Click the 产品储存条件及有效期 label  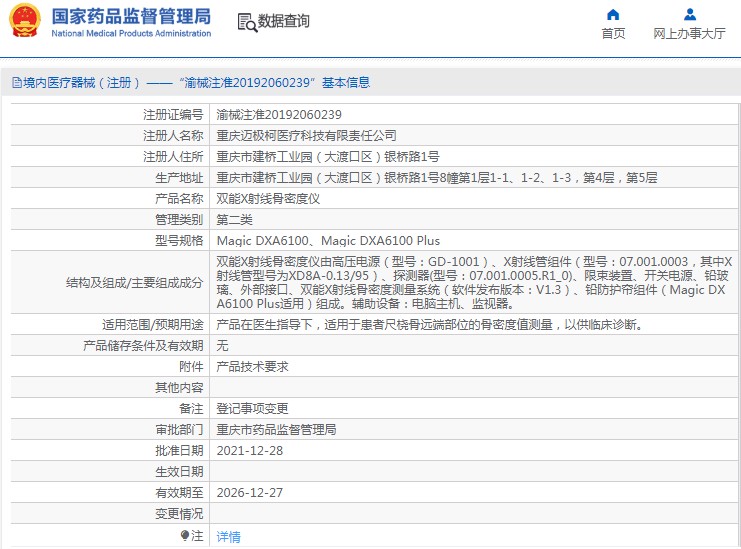[143, 346]
